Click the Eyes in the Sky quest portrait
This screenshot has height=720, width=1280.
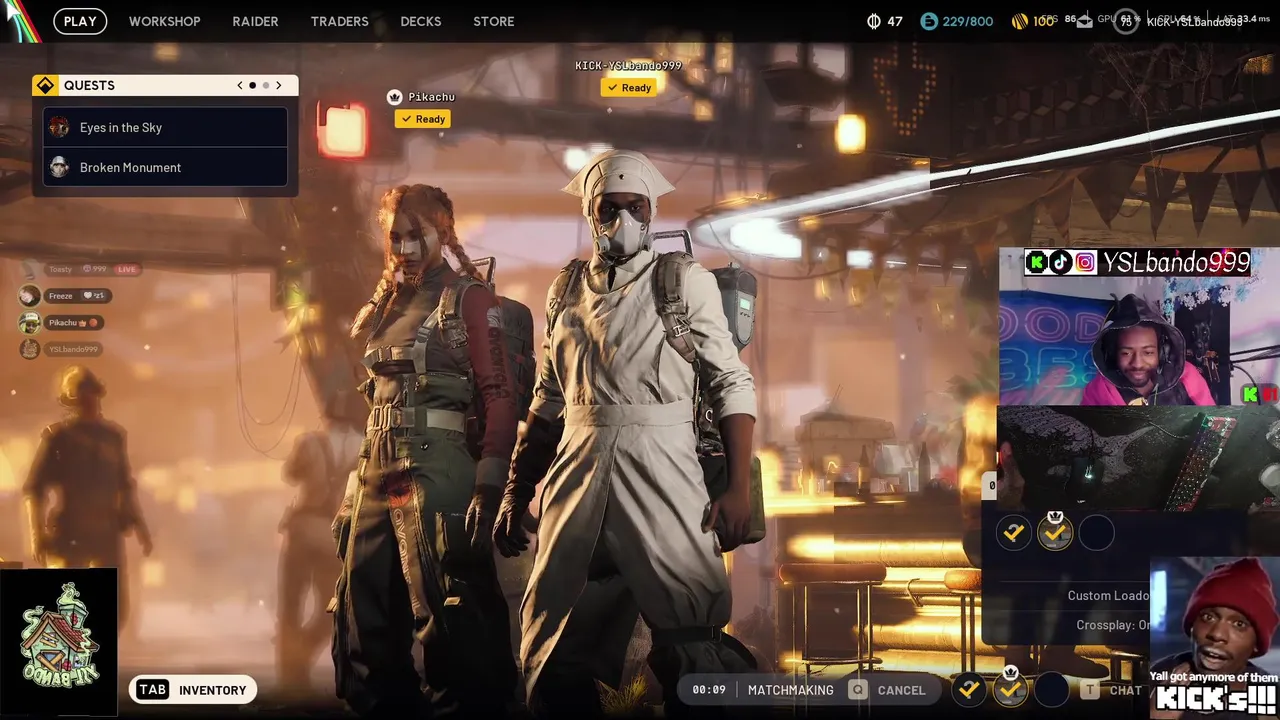pos(59,127)
